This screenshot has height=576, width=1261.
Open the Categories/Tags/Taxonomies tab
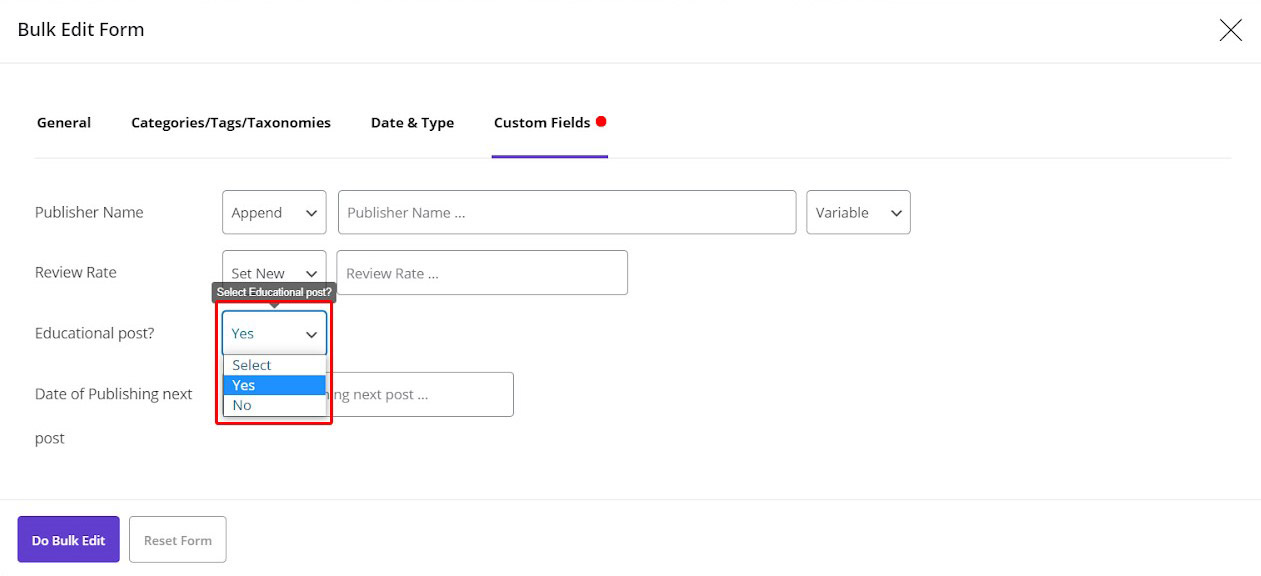click(x=231, y=123)
